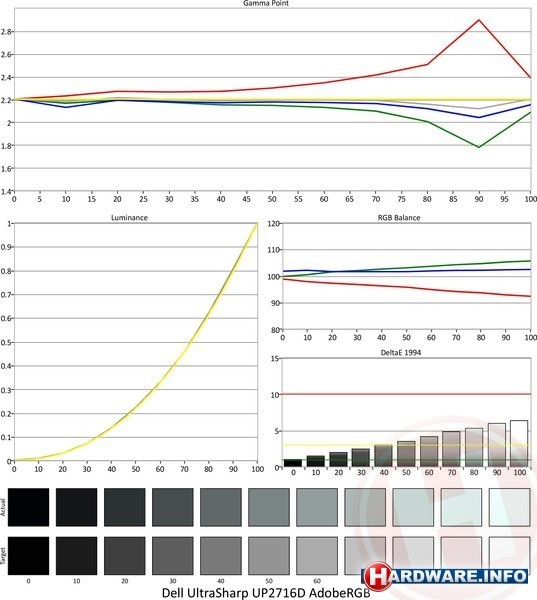Screen dimensions: 537x600
Task: Select the DeltaE 1994 bar at level 80
Action: coord(474,447)
